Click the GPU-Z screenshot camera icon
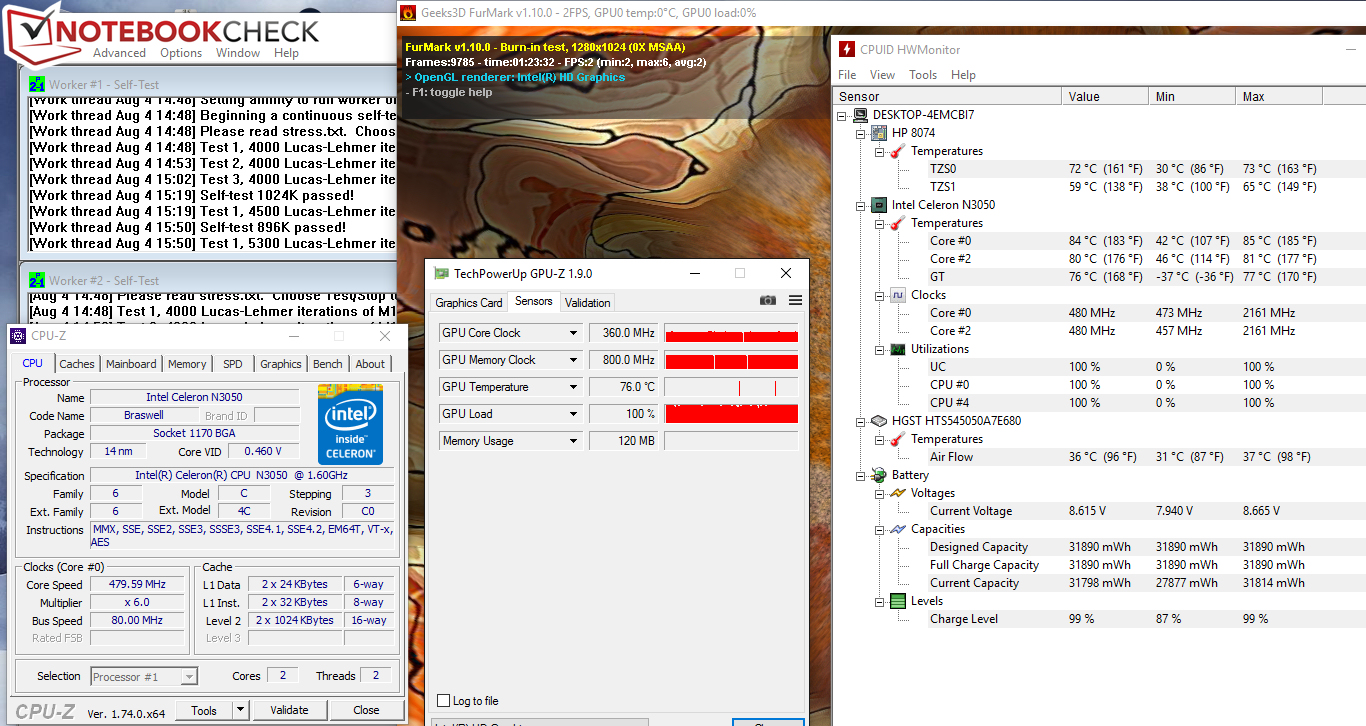Image resolution: width=1366 pixels, height=726 pixels. click(x=767, y=300)
